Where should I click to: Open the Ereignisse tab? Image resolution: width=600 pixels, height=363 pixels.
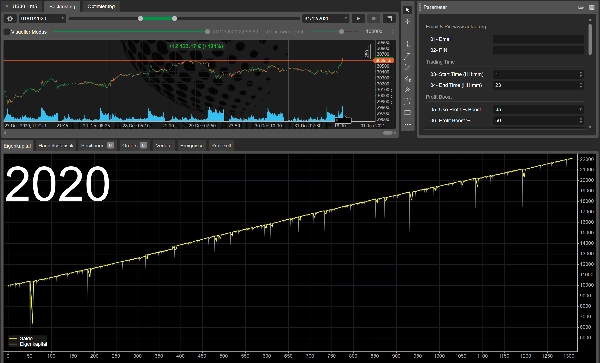pos(191,145)
